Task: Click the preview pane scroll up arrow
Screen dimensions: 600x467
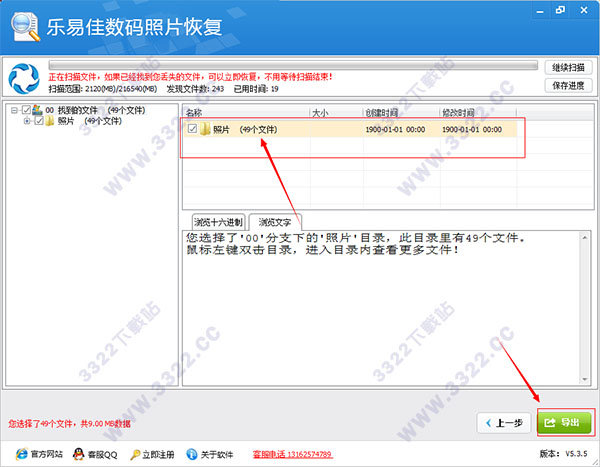Action: pyautogui.click(x=584, y=238)
